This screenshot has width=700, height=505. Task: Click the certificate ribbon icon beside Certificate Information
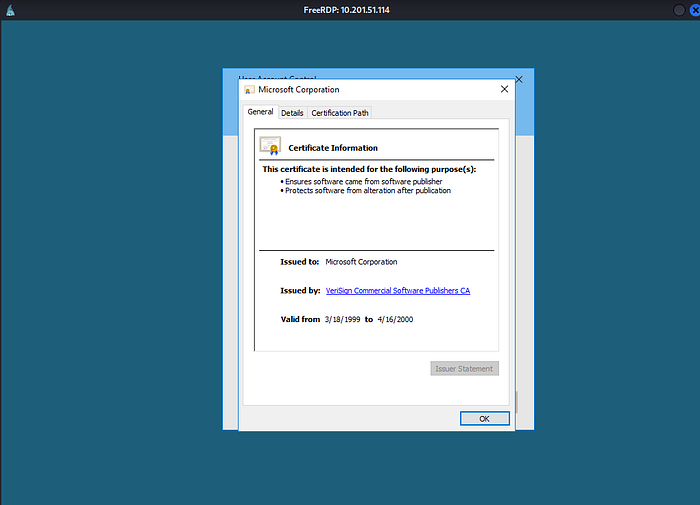point(270,146)
